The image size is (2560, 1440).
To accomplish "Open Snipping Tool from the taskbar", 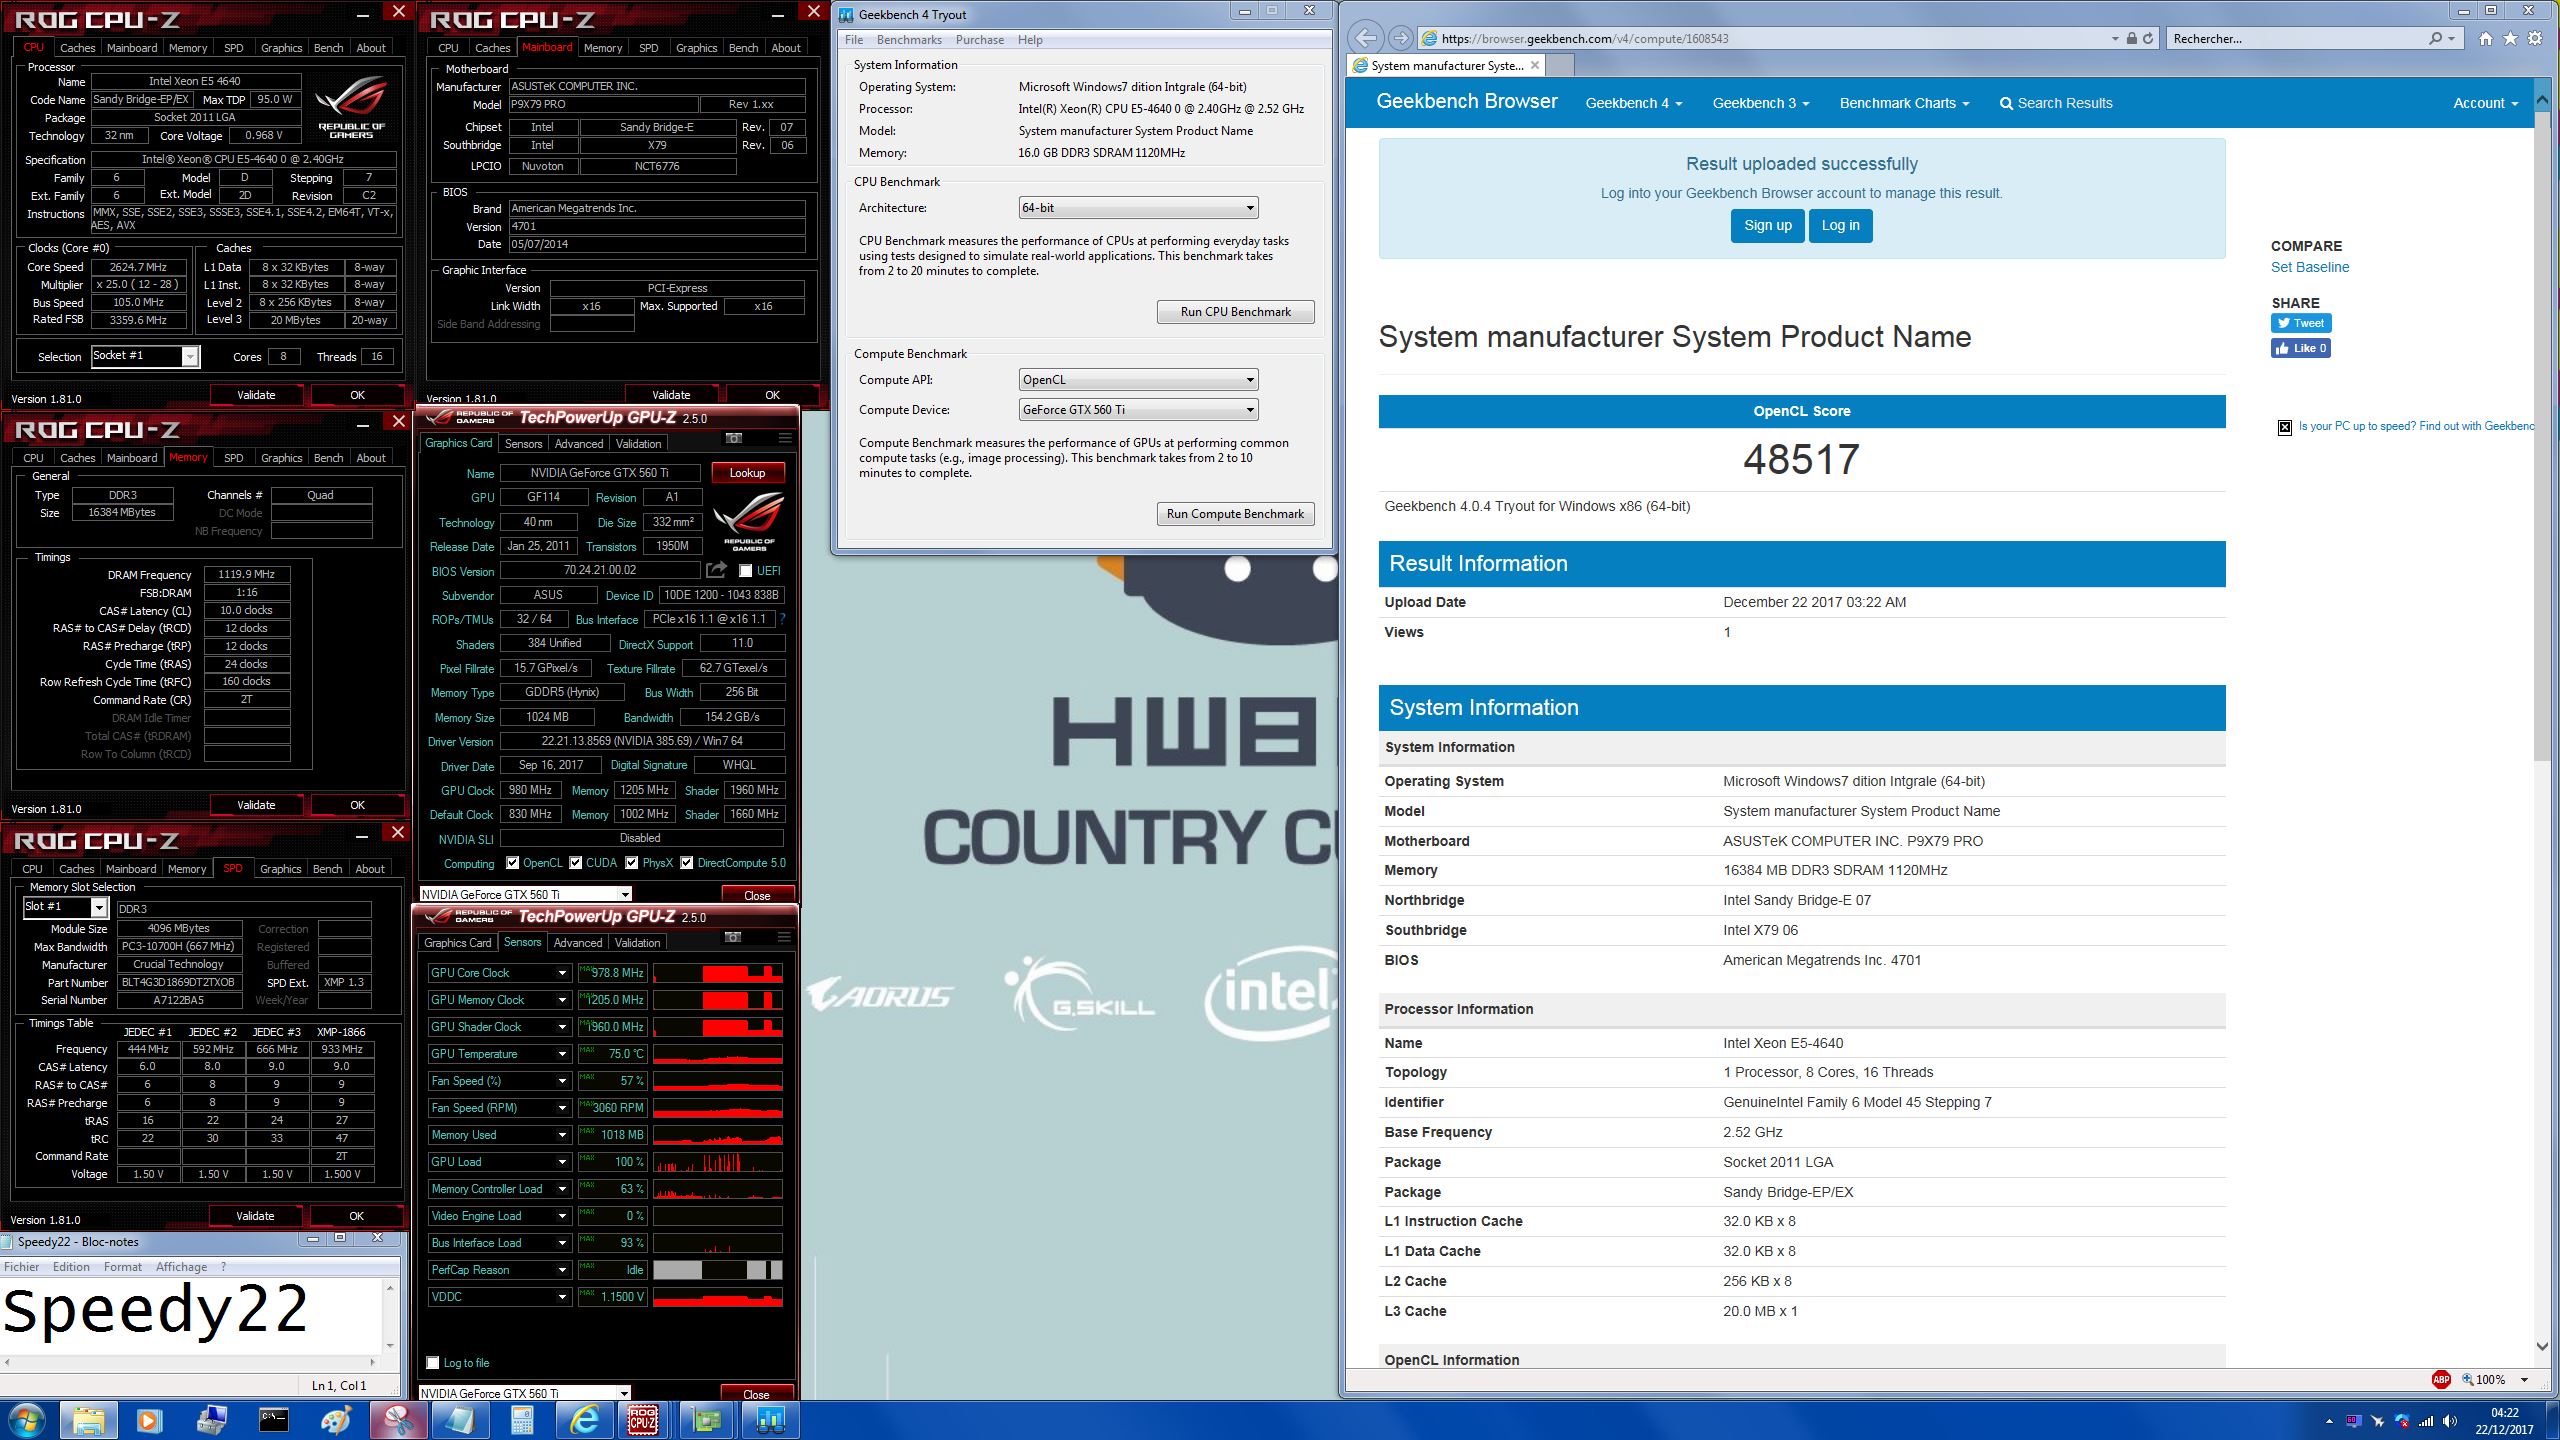I will [x=398, y=1420].
